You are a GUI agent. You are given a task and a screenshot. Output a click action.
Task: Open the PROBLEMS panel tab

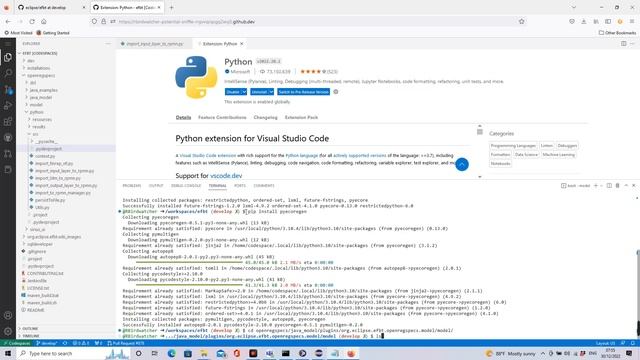(131, 186)
